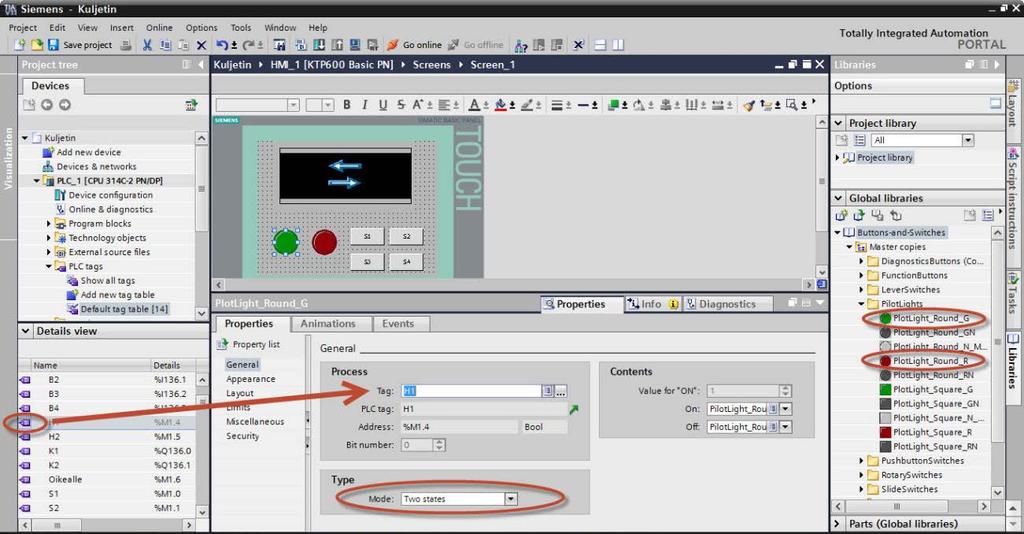Open the Info inspector tab
1024x534 pixels.
(x=652, y=304)
